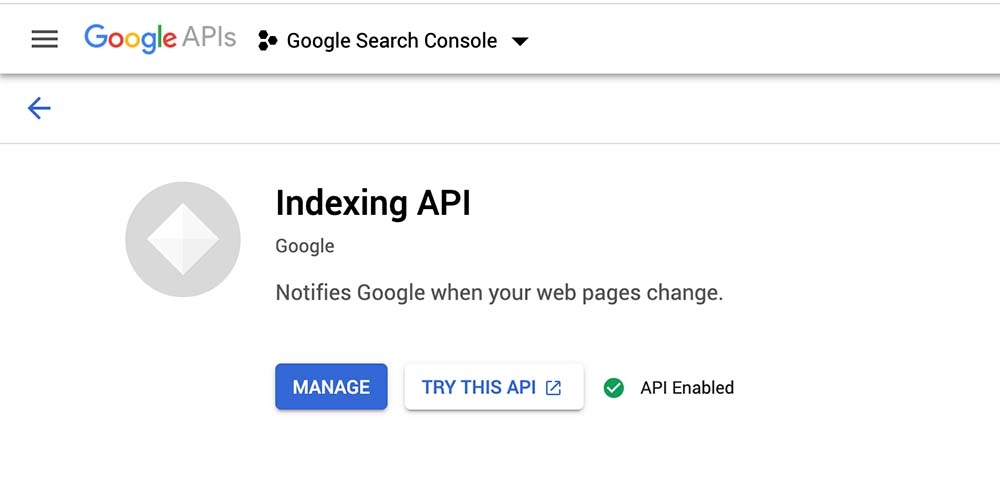Click the external-link icon in TRY THIS API
This screenshot has height=499, width=1000.
click(x=553, y=388)
